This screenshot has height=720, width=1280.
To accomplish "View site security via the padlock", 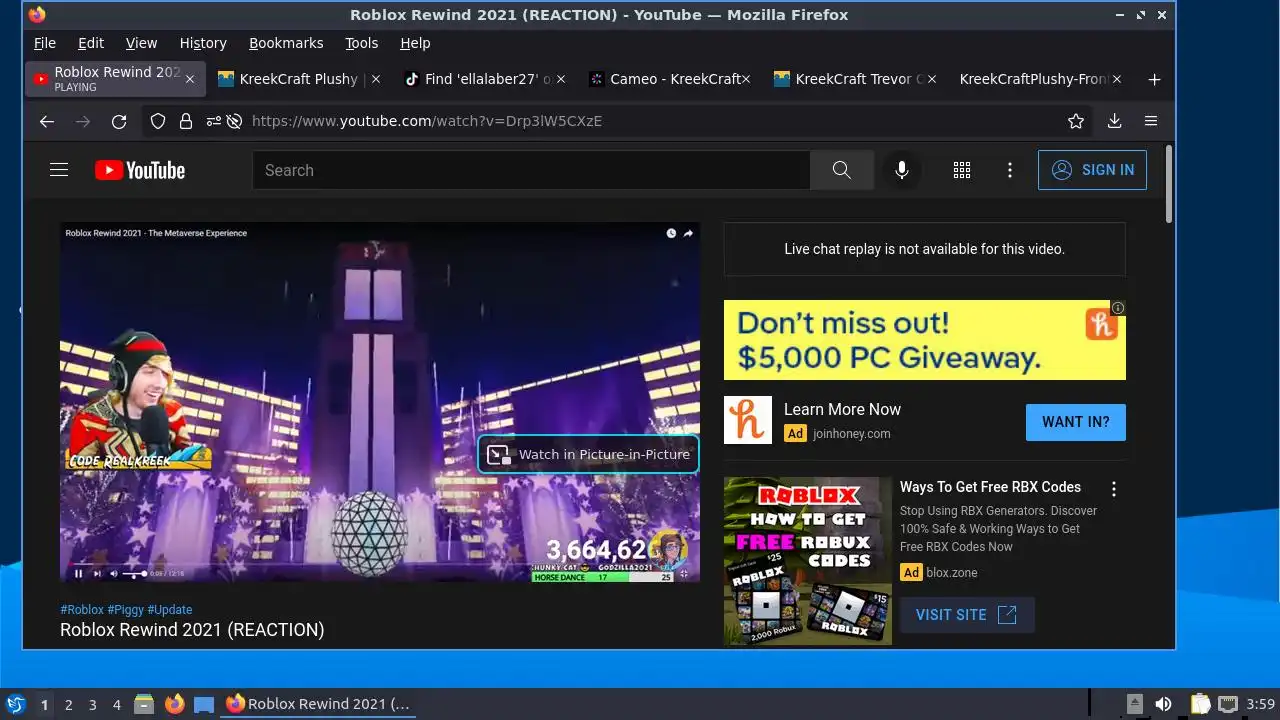I will tap(185, 121).
